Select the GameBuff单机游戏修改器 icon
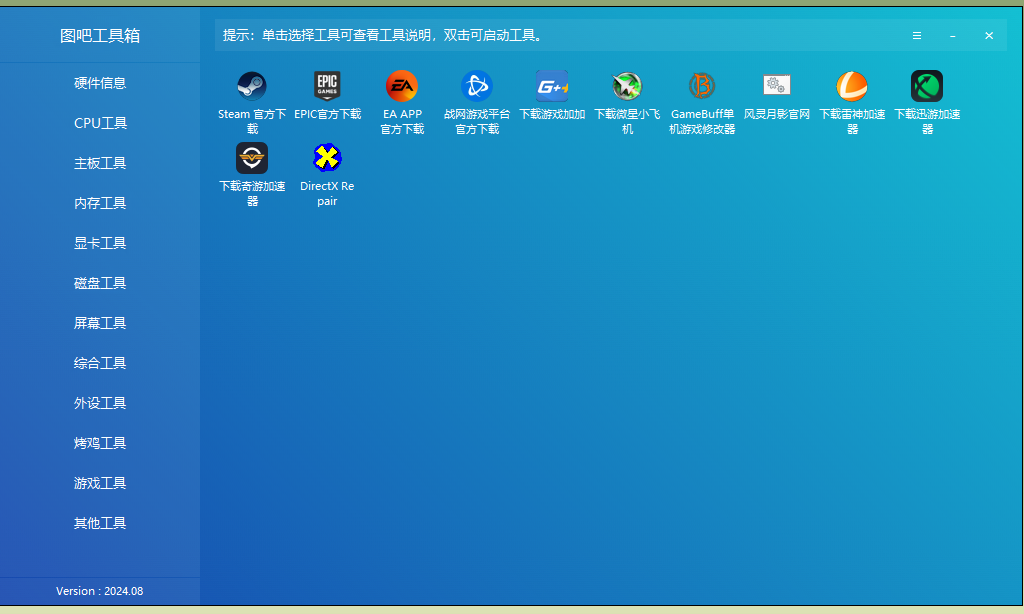This screenshot has height=614, width=1024. click(x=702, y=86)
